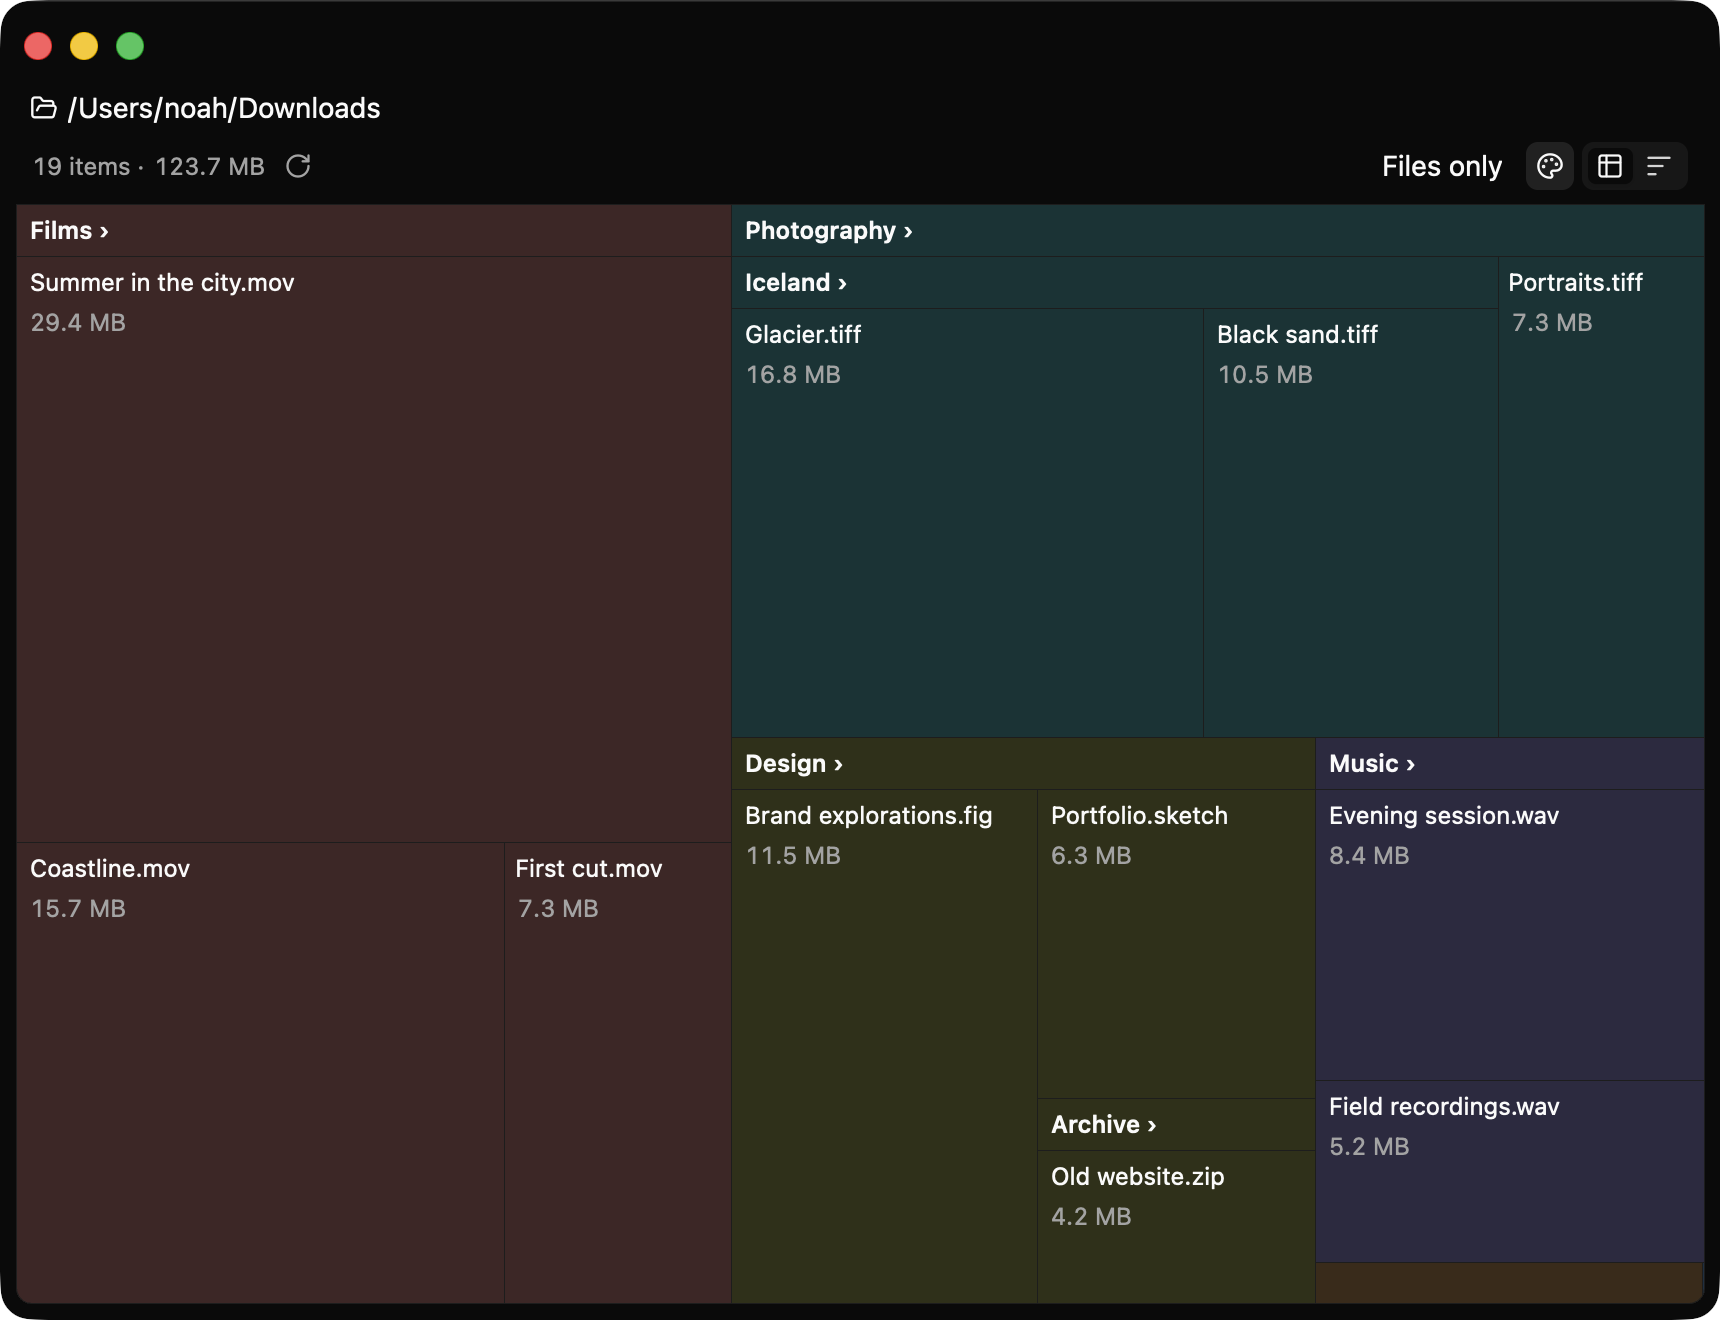Click the Black sand.tiff file name

[x=1297, y=335]
